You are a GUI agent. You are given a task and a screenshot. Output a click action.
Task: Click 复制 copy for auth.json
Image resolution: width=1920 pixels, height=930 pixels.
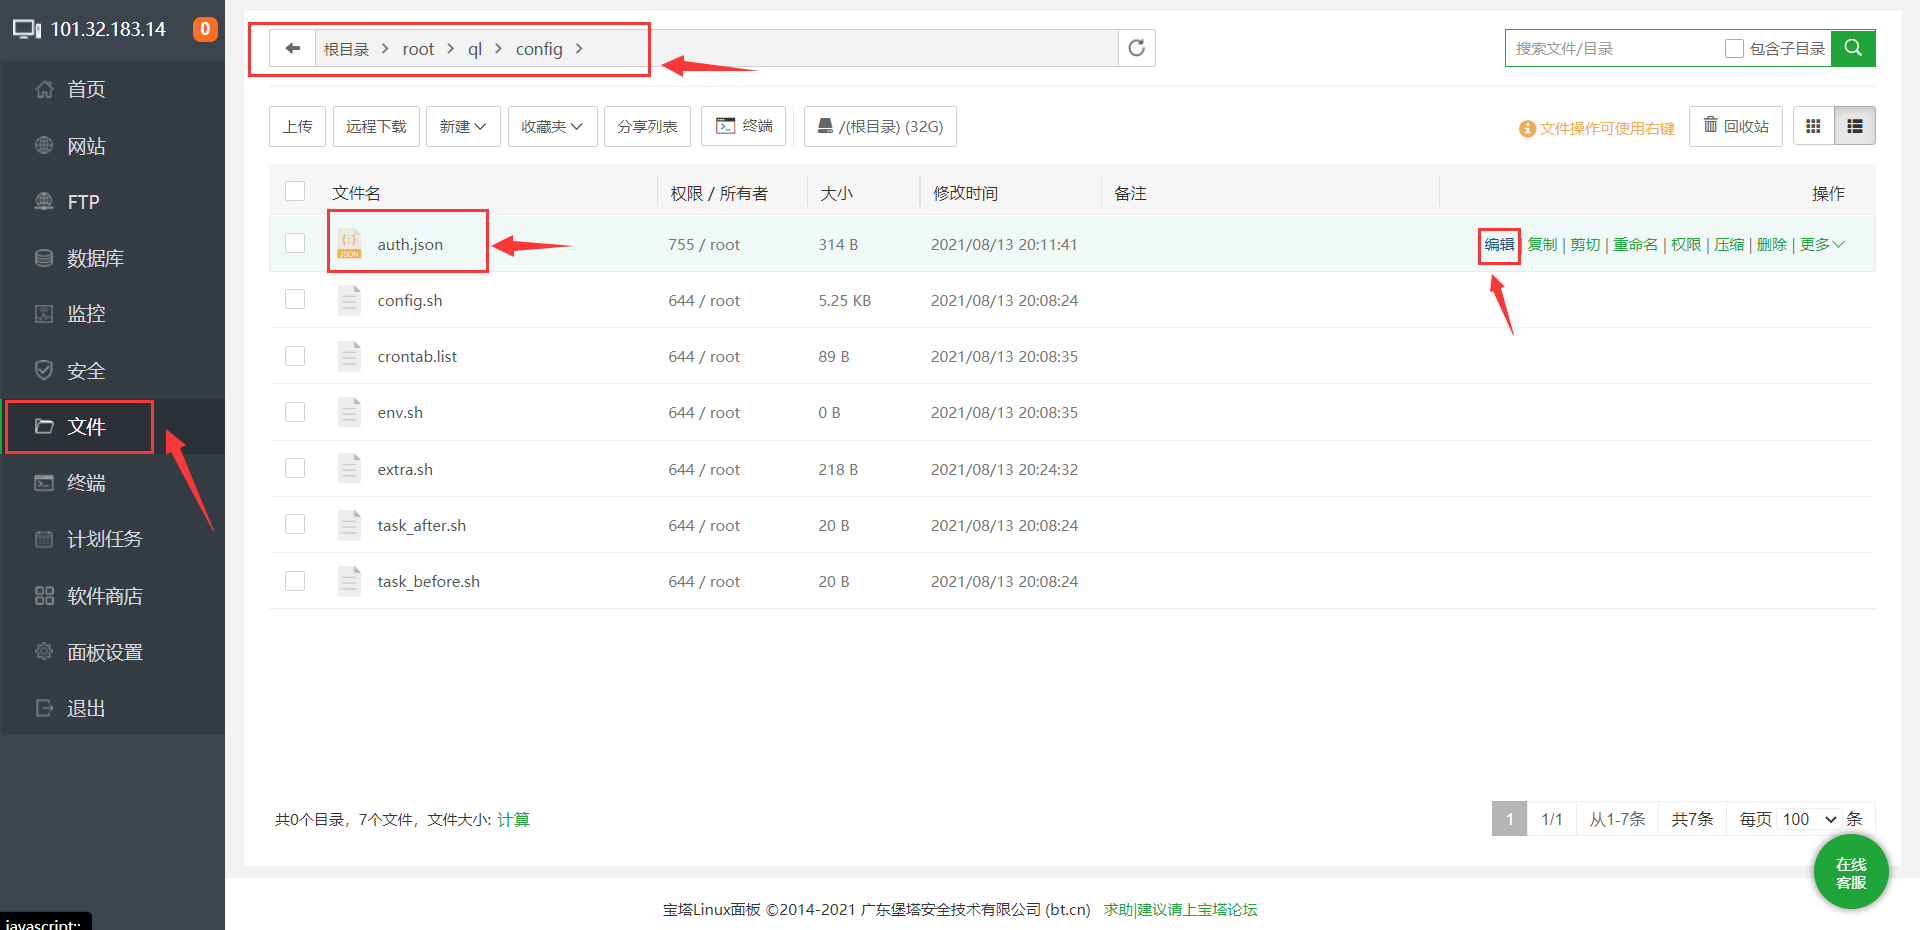tap(1542, 244)
